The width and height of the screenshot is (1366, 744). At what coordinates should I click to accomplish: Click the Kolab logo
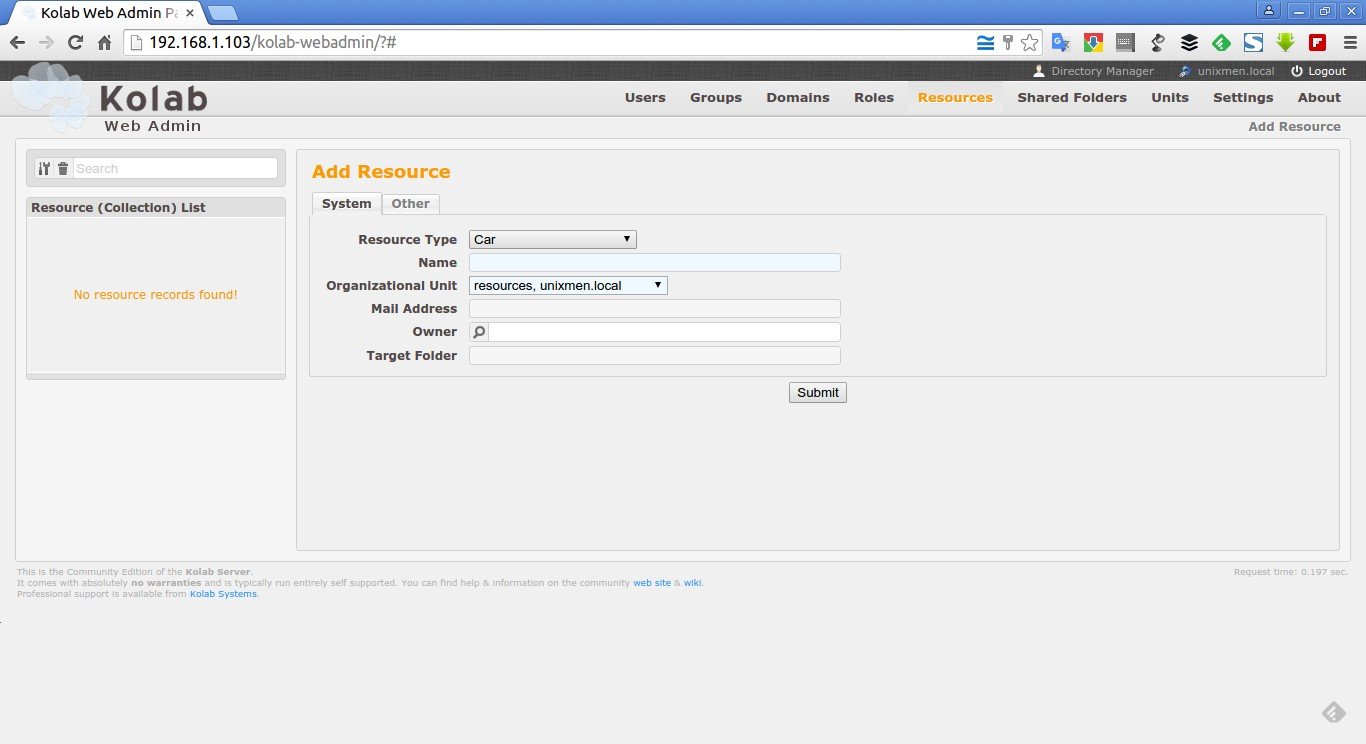coord(110,98)
